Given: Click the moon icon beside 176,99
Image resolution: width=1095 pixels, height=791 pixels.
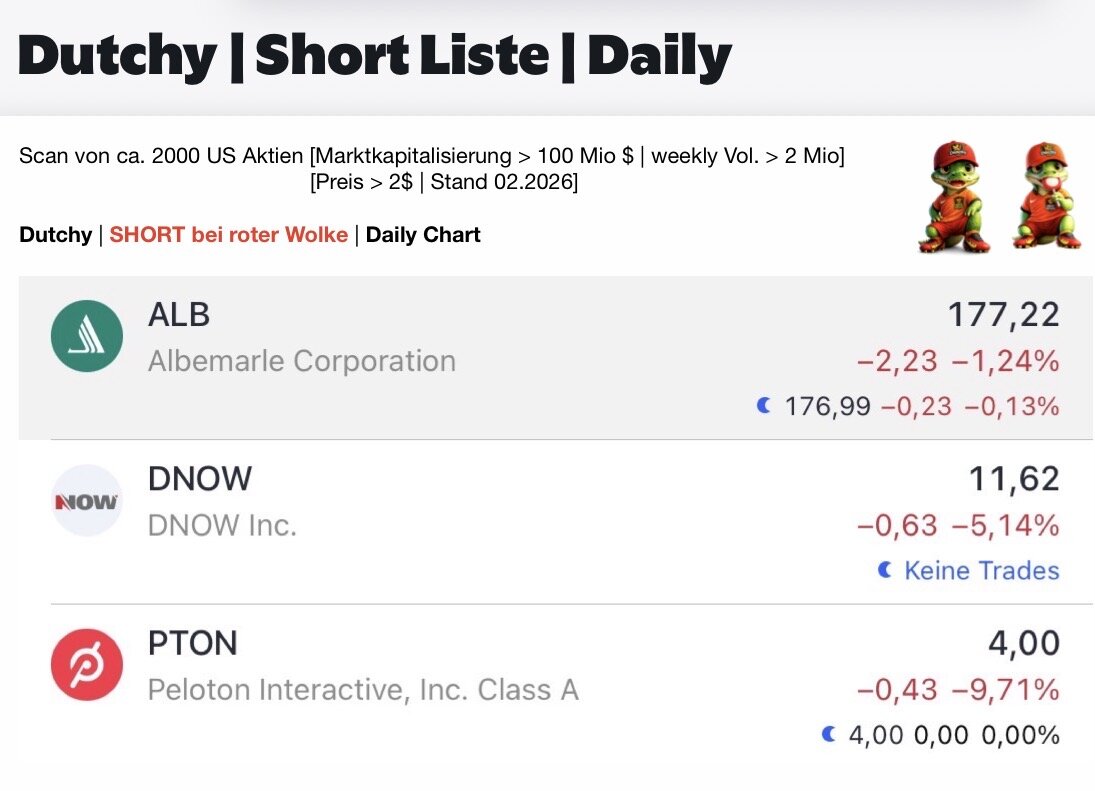Looking at the screenshot, I should point(764,405).
